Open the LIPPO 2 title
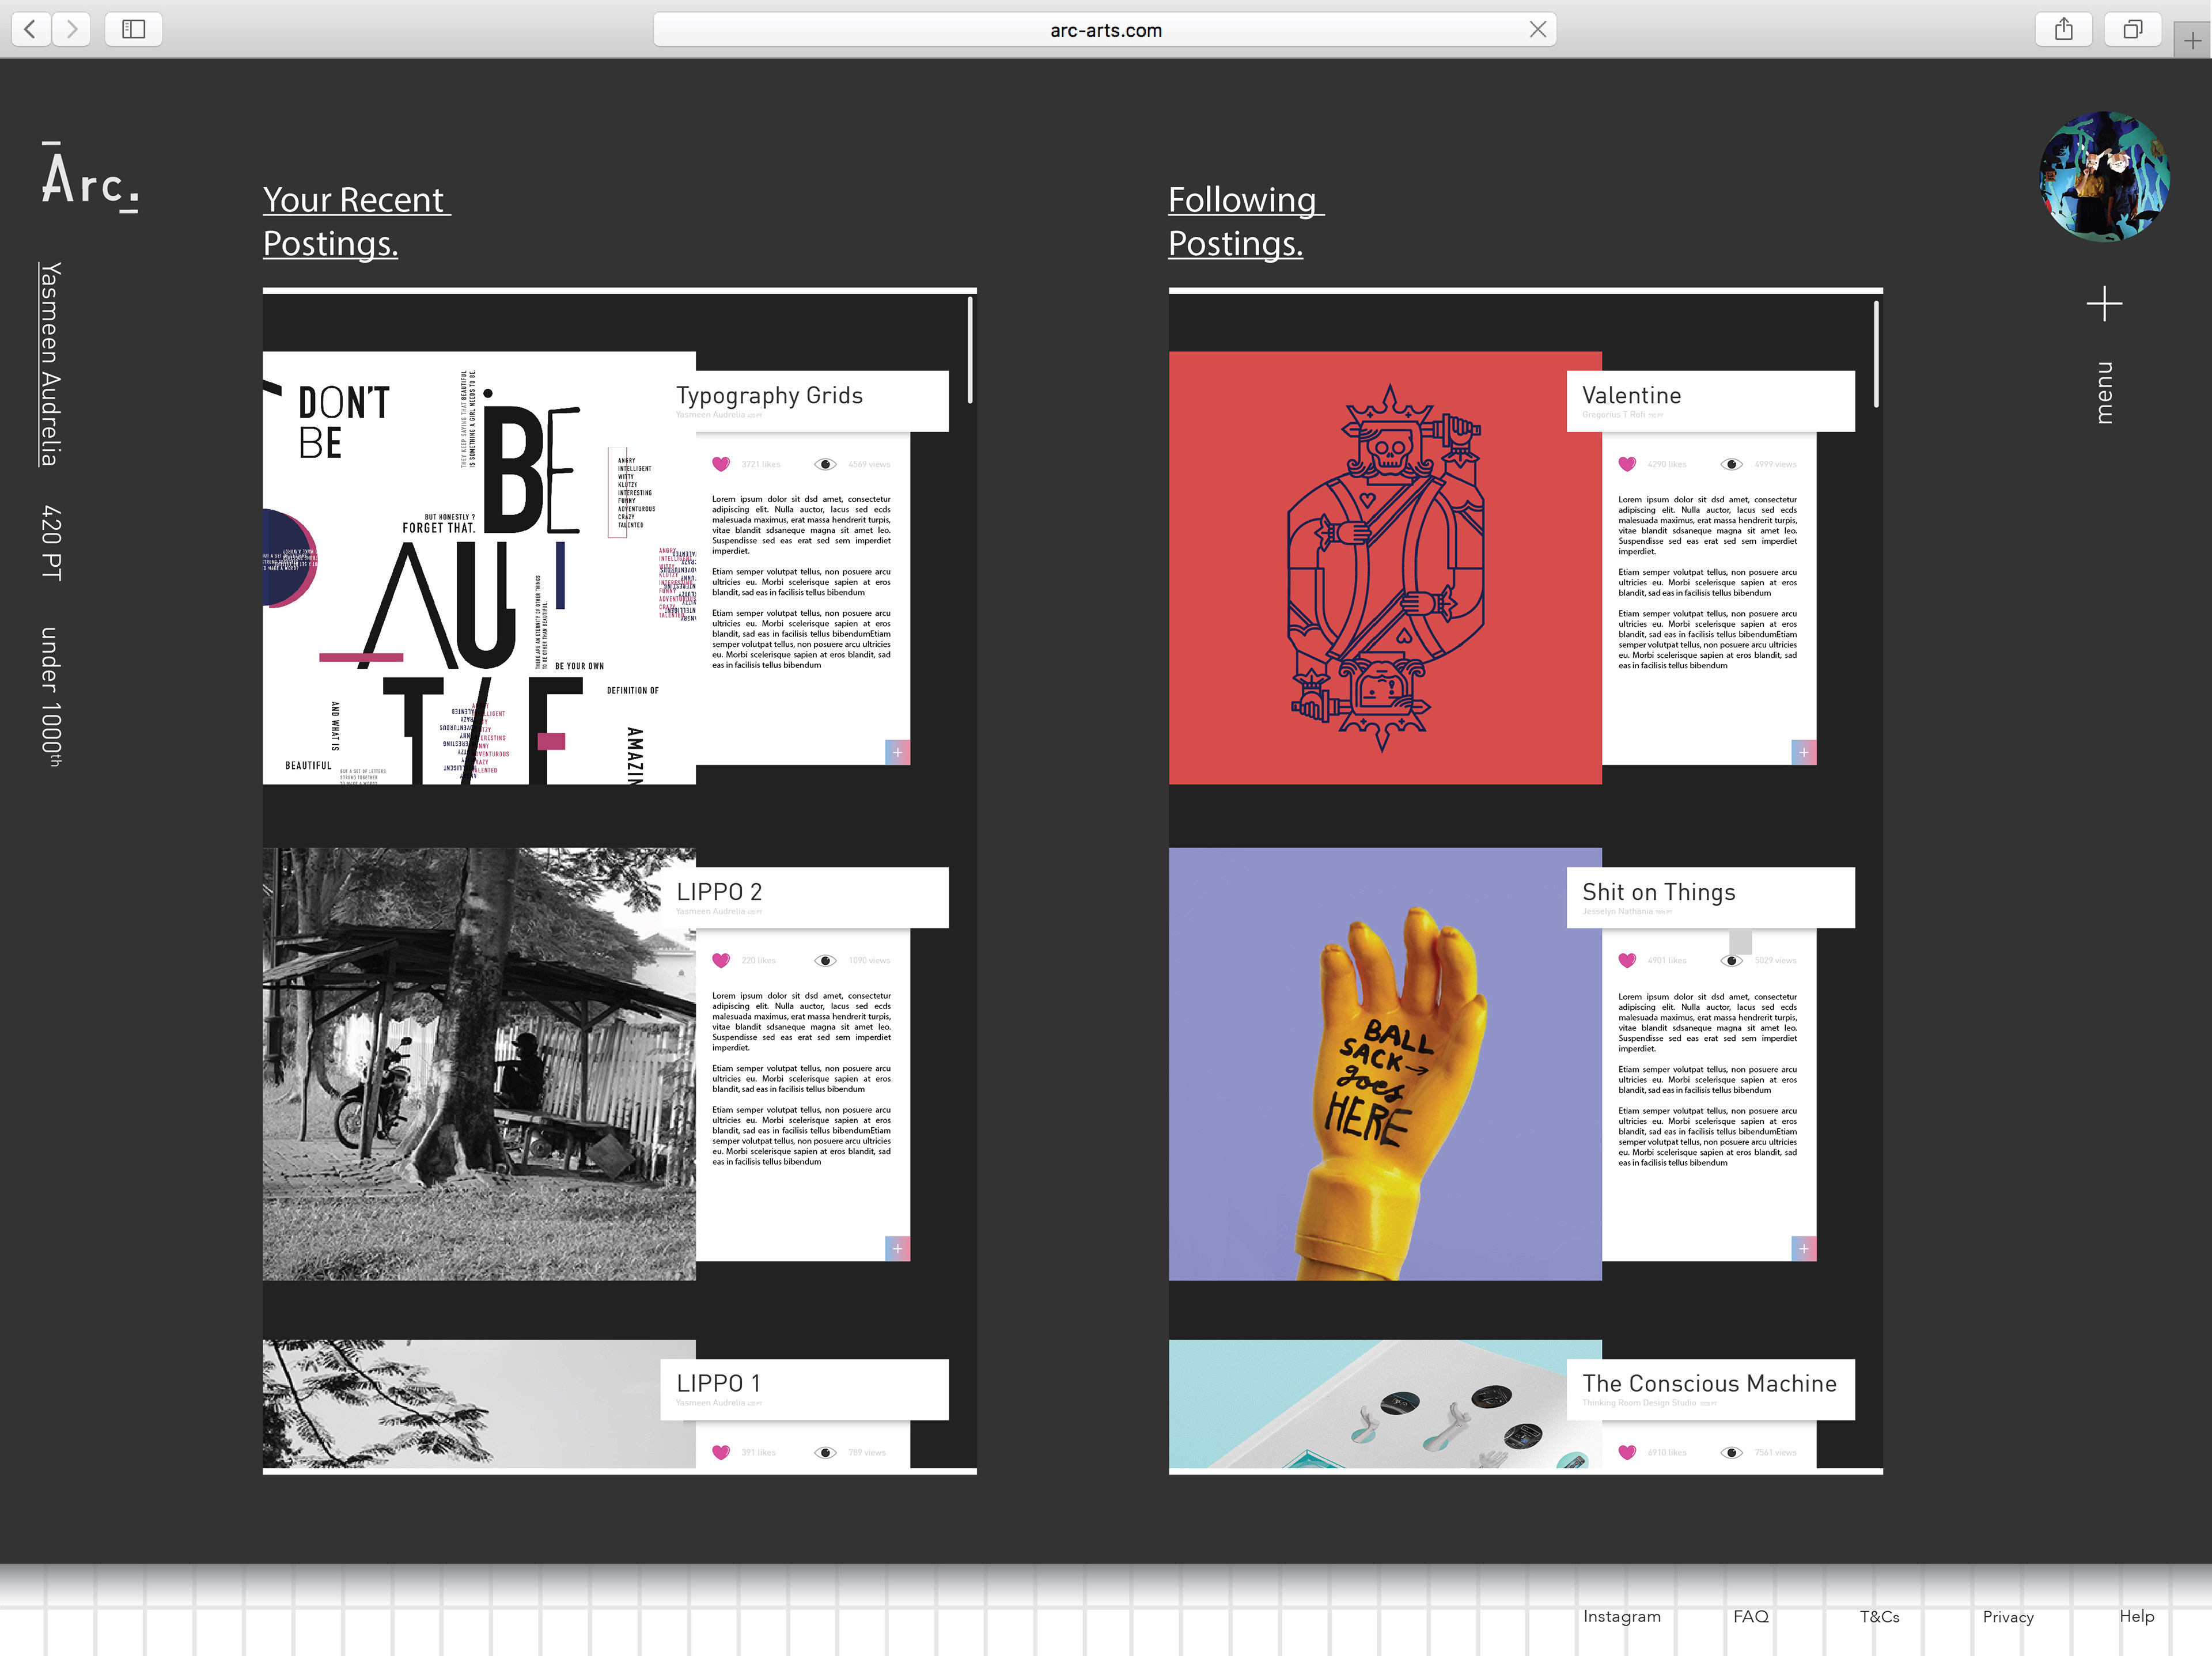 pyautogui.click(x=719, y=892)
